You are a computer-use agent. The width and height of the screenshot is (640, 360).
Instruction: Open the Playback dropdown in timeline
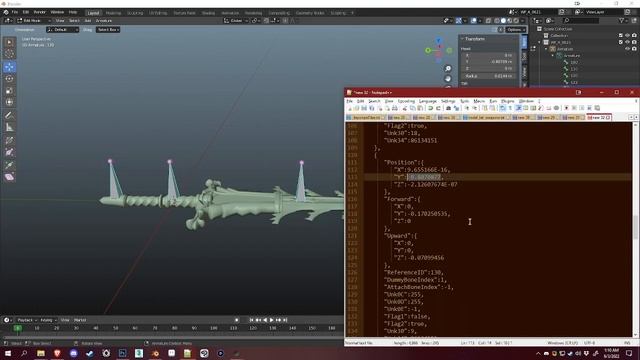27,320
